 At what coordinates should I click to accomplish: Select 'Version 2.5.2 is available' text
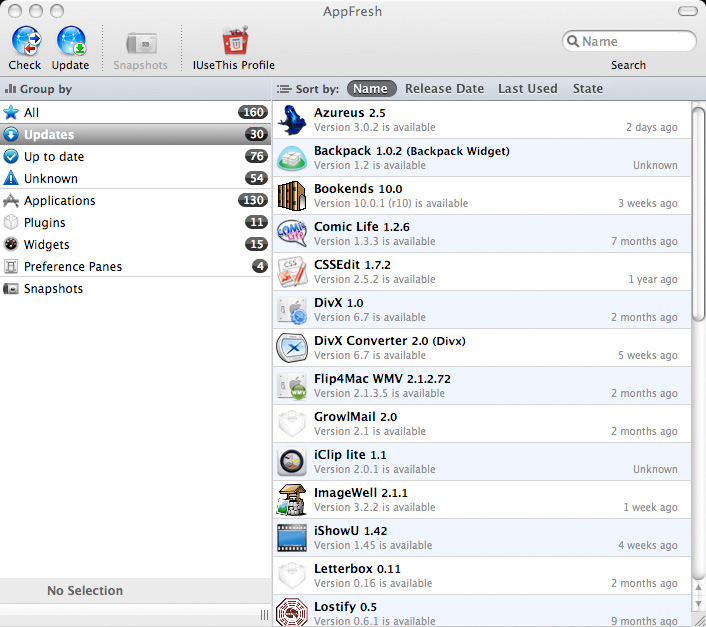point(375,279)
